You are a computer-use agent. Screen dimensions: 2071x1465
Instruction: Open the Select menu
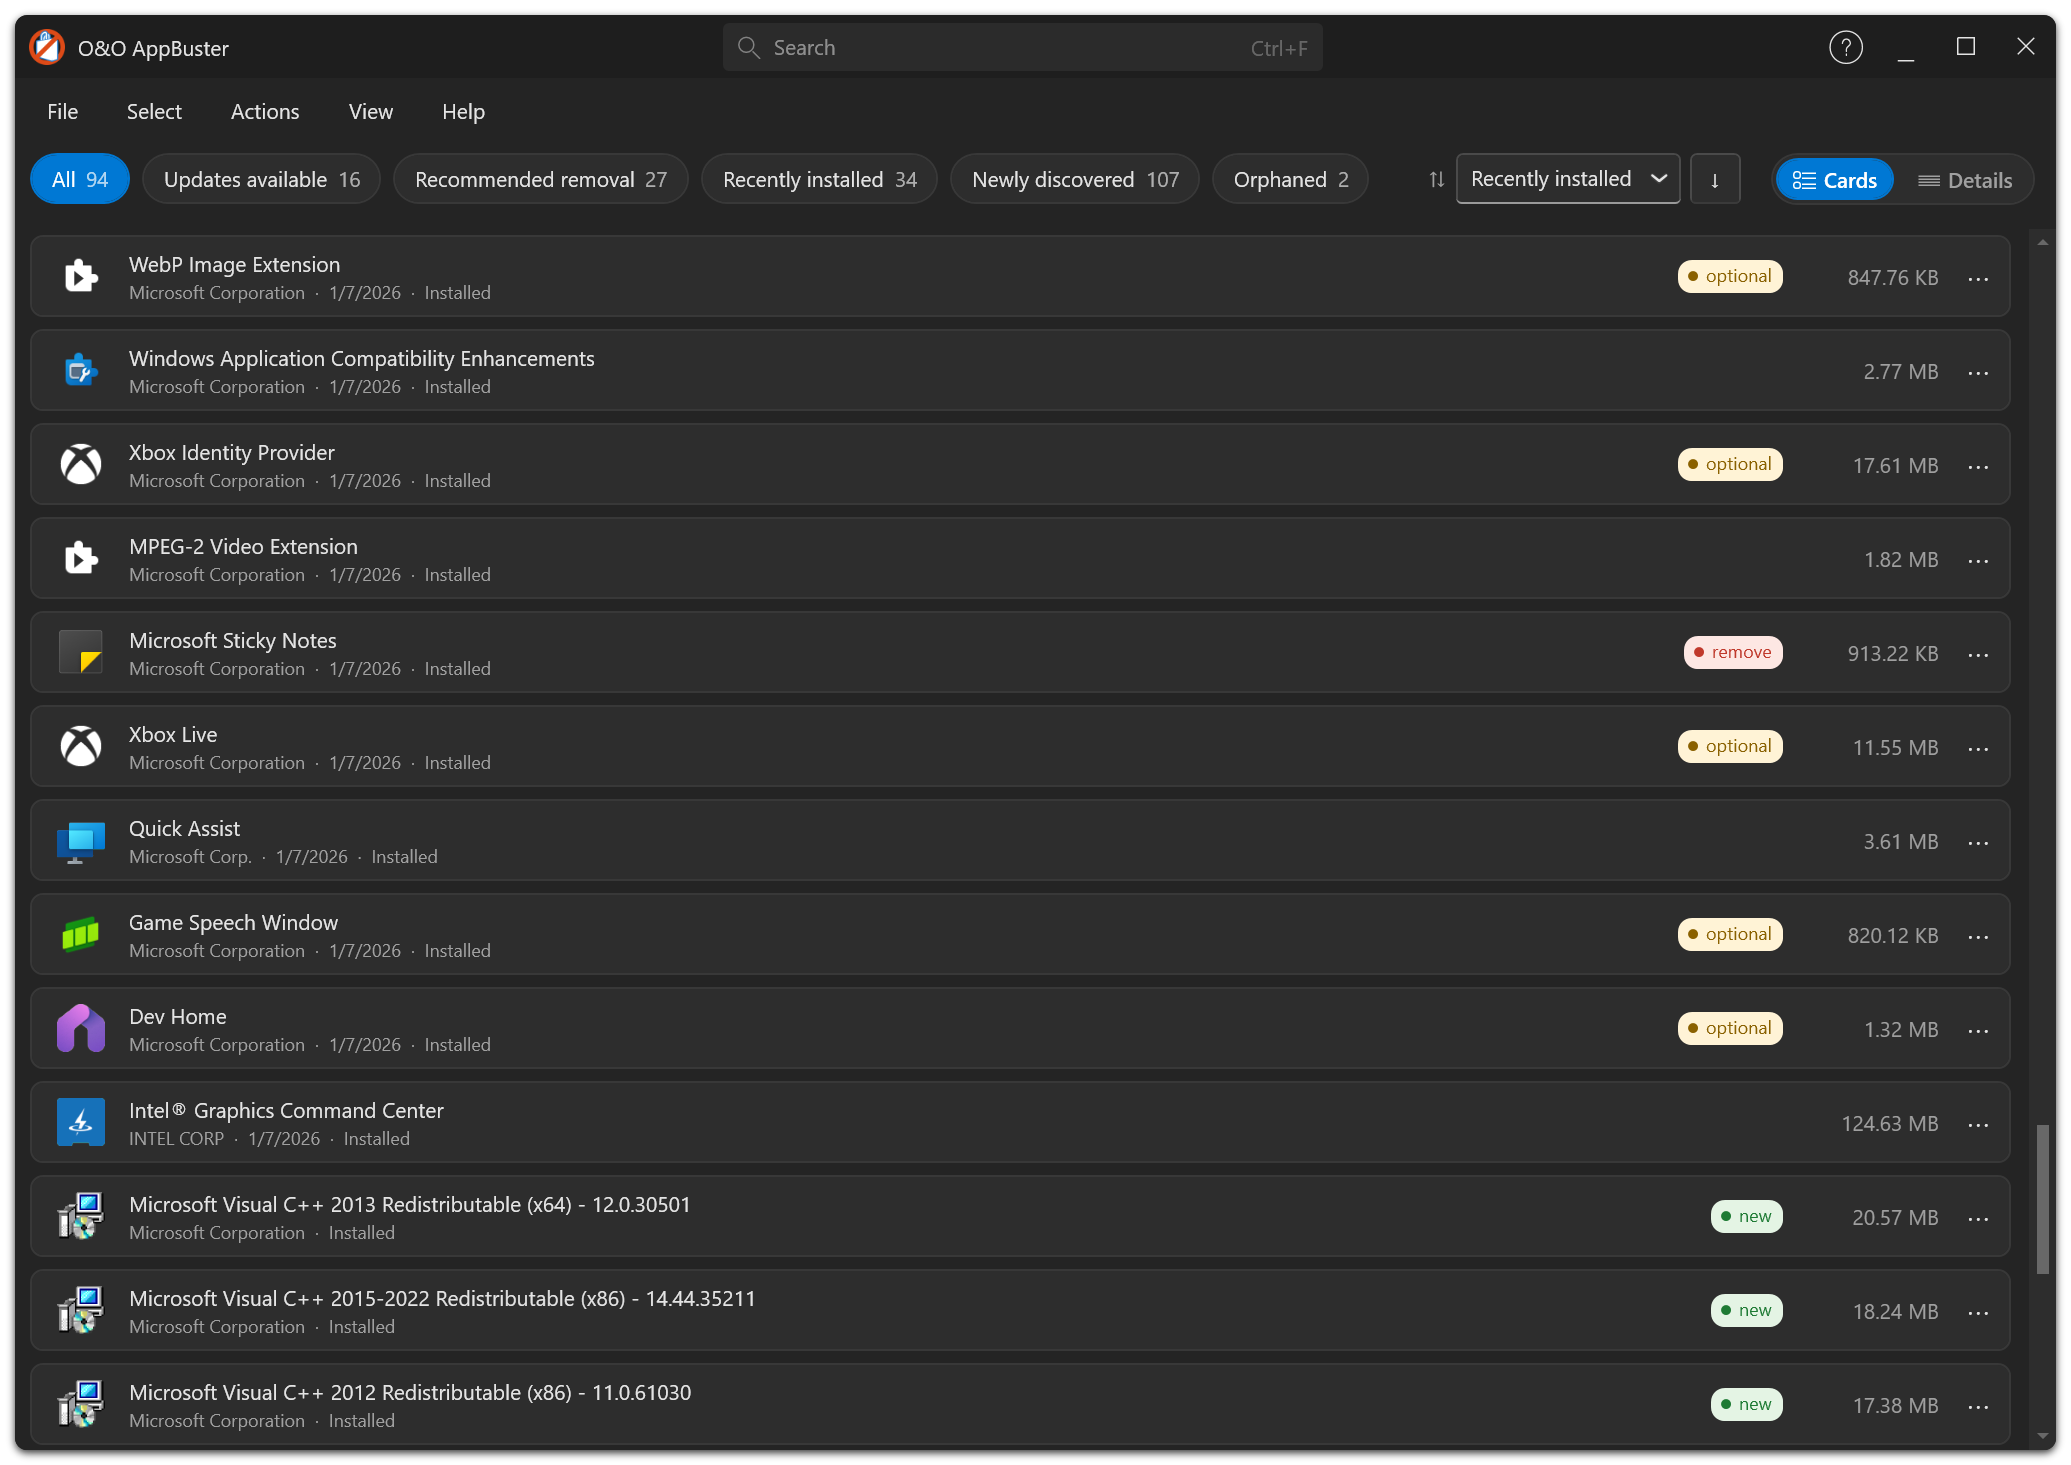(154, 111)
